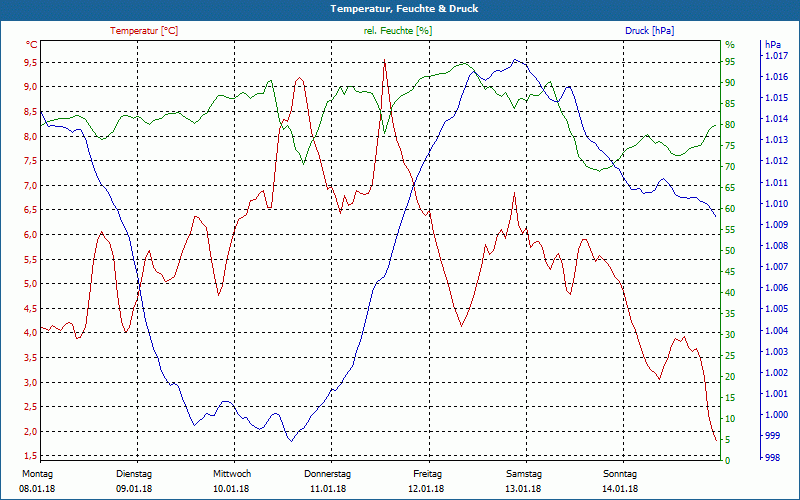The width and height of the screenshot is (800, 500).
Task: Click the '20' humidity axis value
Action: tap(730, 377)
